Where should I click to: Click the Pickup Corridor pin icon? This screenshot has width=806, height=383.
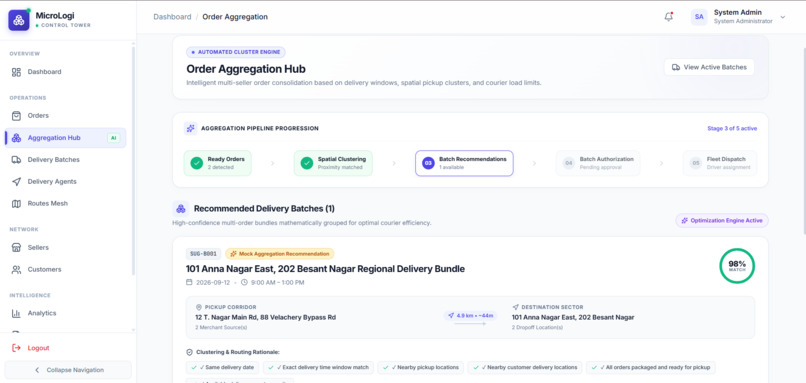pos(199,307)
